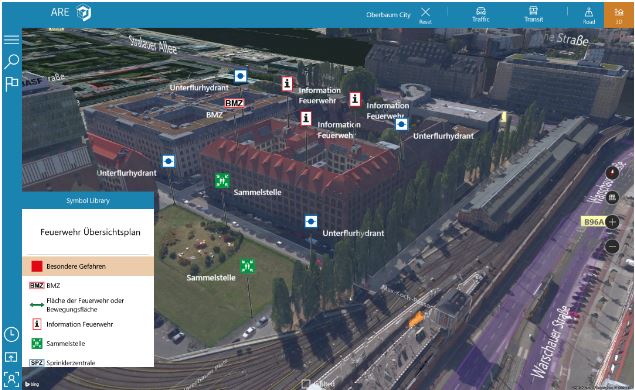This screenshot has height=390, width=635.
Task: Click the person-in-frame icon at sidebar bottom
Action: click(x=11, y=379)
